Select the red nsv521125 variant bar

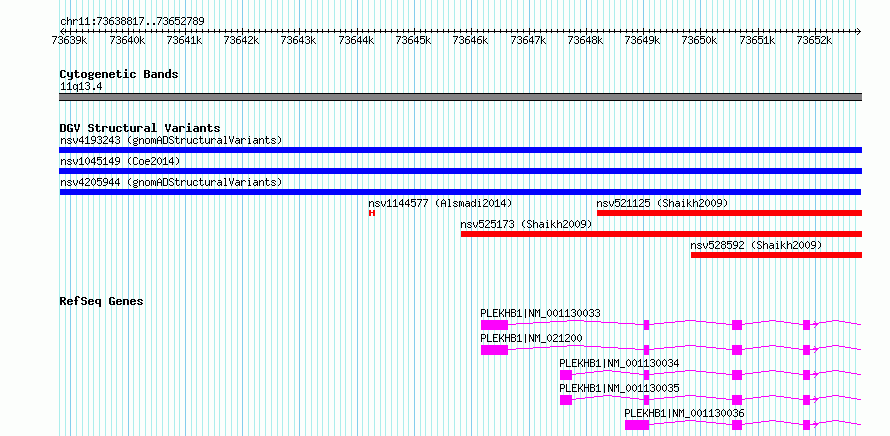pyautogui.click(x=729, y=213)
